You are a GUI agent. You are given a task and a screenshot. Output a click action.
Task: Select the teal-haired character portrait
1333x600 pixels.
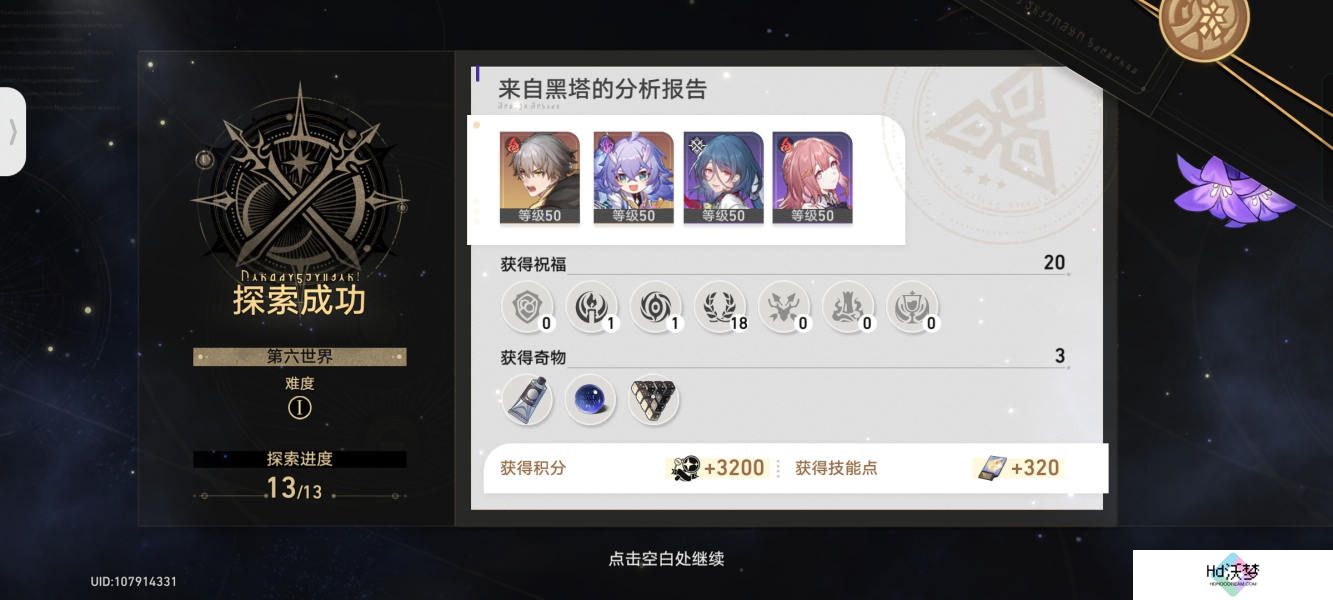point(723,178)
